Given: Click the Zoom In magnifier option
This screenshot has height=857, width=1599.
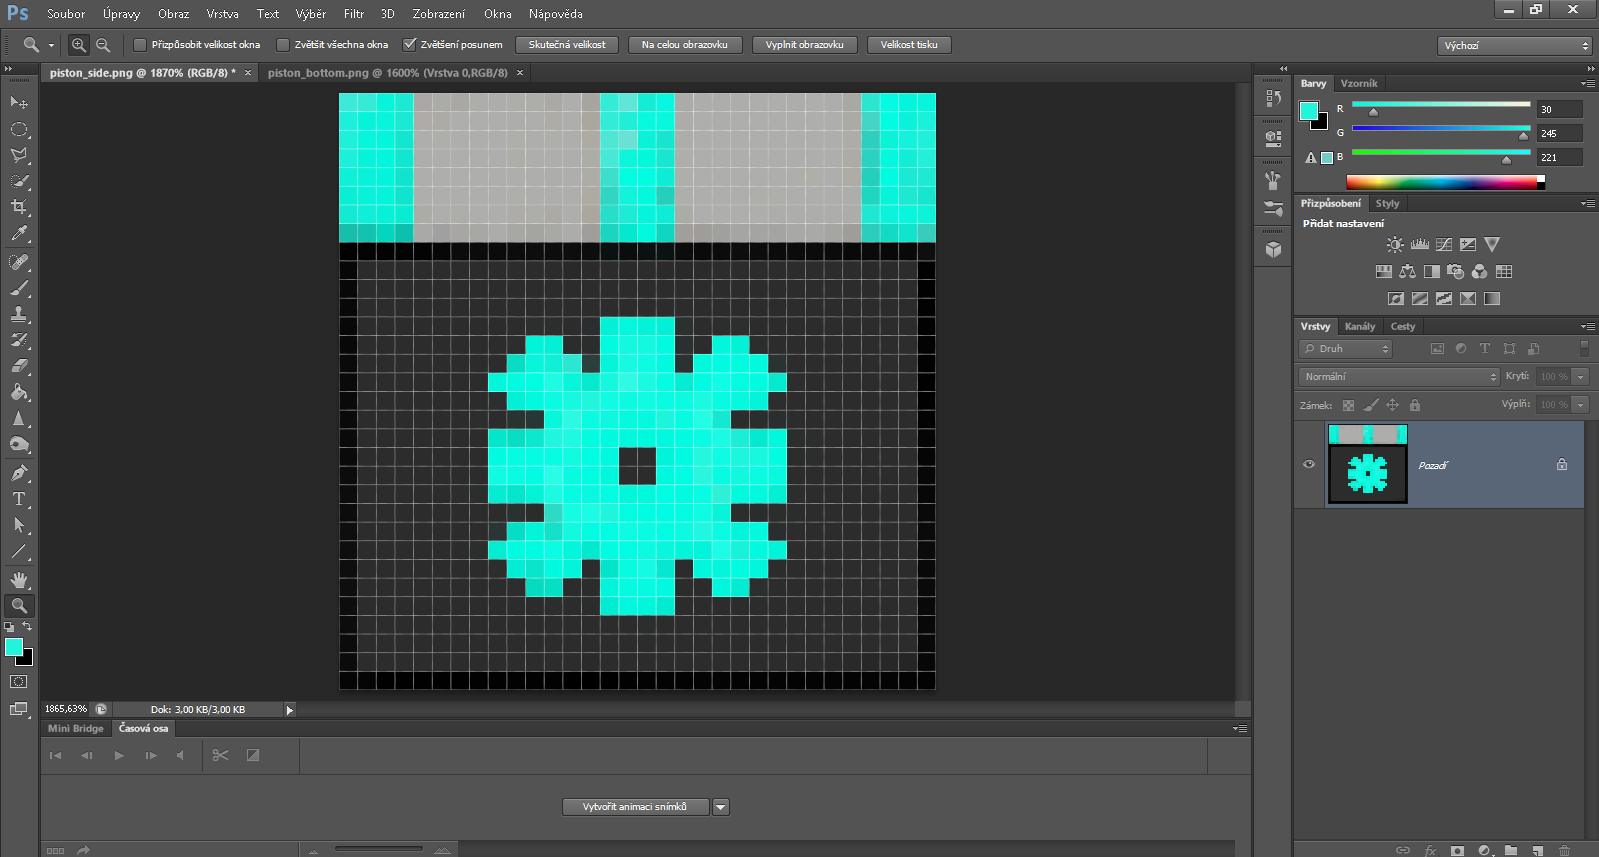Looking at the screenshot, I should [78, 45].
